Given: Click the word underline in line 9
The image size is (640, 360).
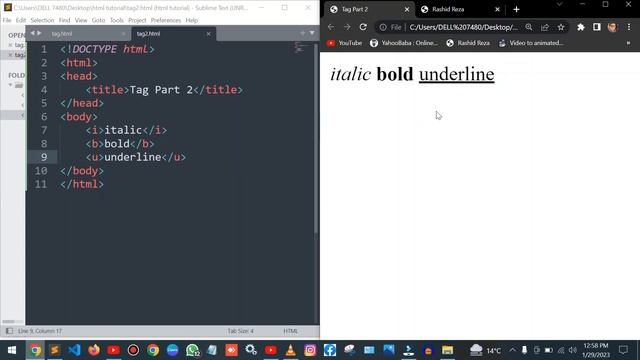Looking at the screenshot, I should click(133, 157).
